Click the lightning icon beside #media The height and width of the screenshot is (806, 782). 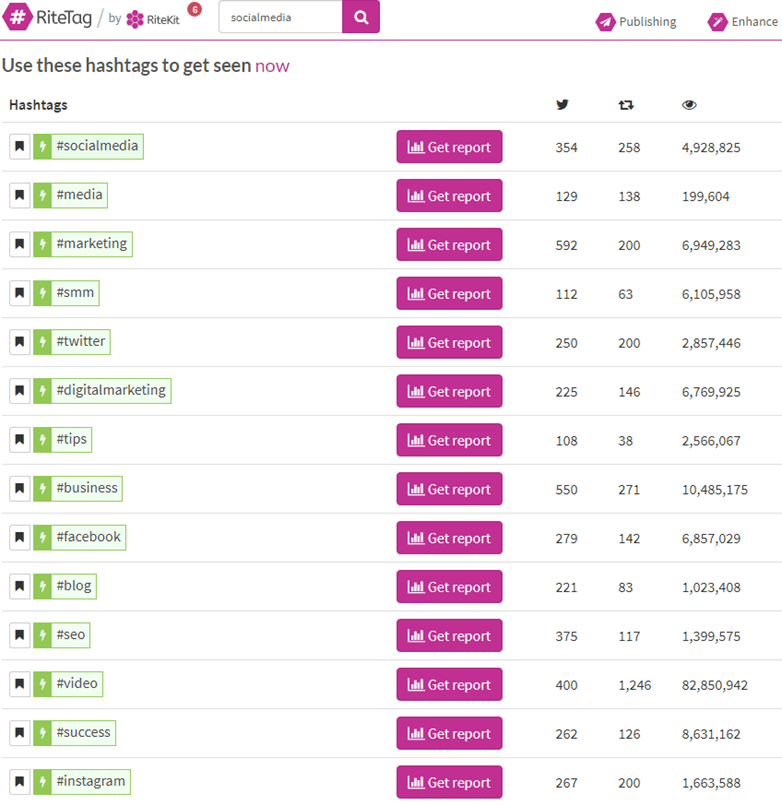(43, 195)
